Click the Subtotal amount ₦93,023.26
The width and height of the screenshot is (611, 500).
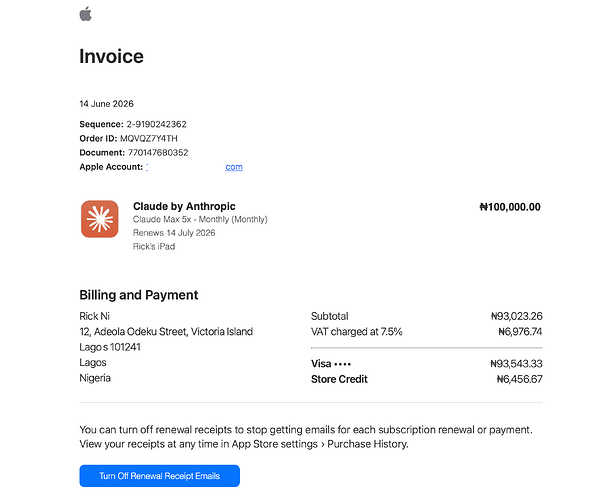click(x=517, y=316)
